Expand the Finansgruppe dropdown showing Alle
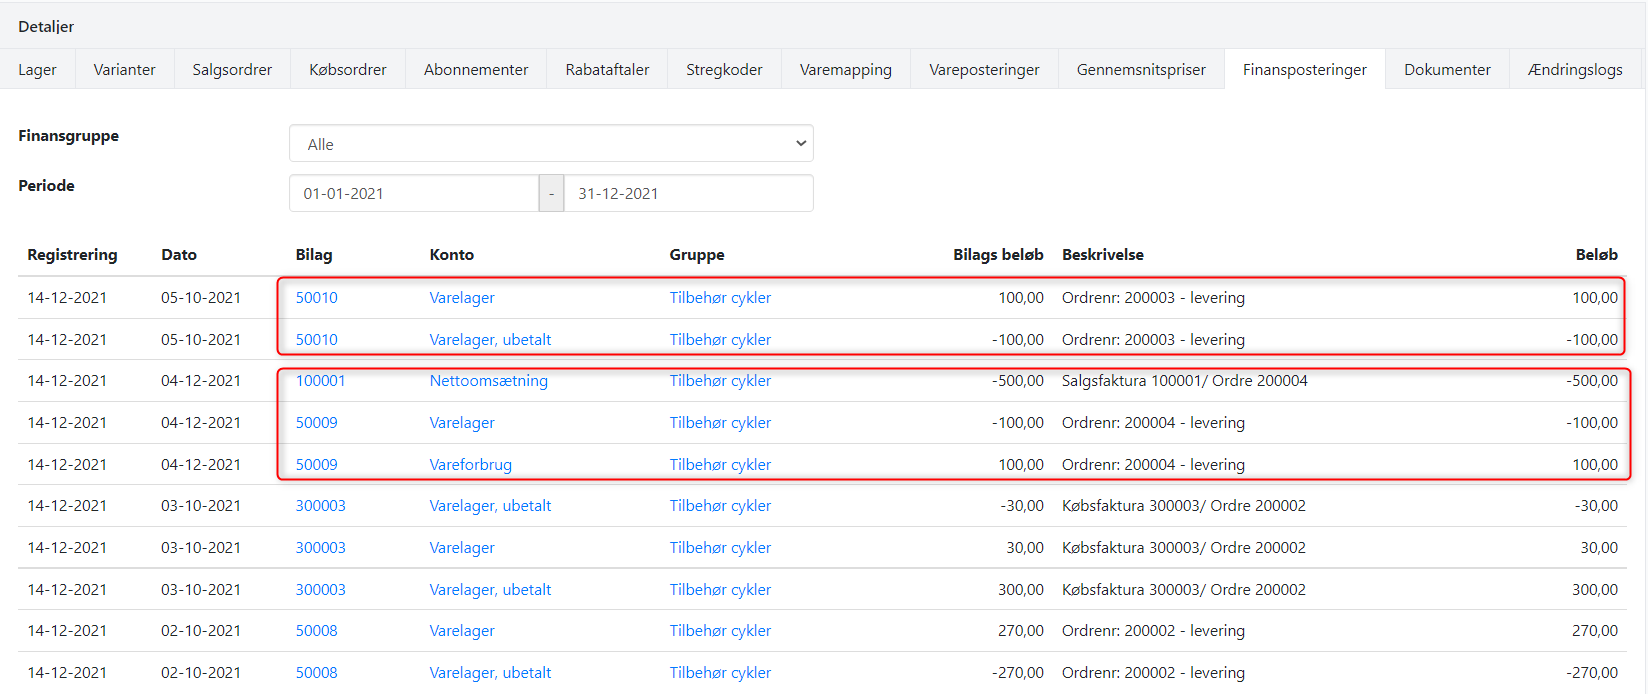Image resolution: width=1648 pixels, height=694 pixels. [551, 144]
